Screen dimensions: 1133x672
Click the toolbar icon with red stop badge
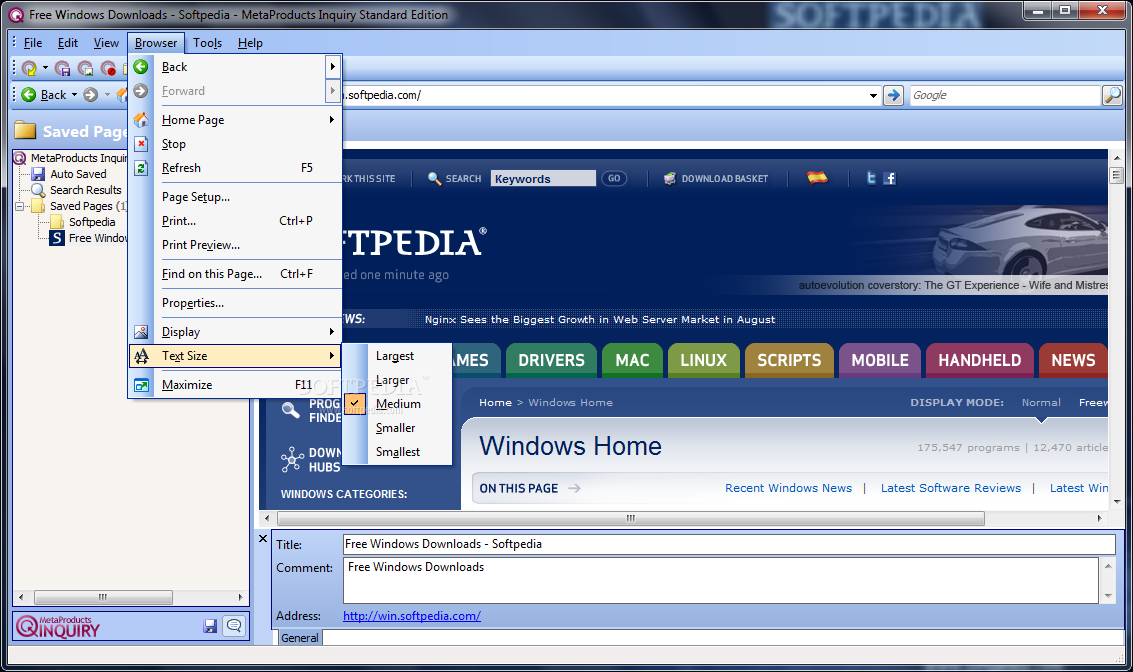pyautogui.click(x=108, y=68)
